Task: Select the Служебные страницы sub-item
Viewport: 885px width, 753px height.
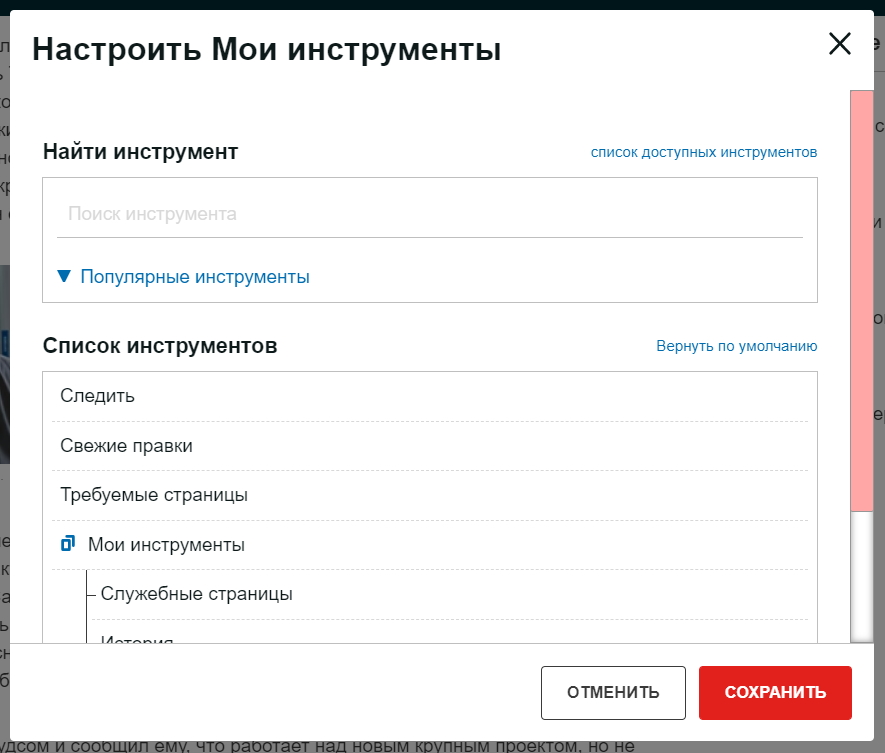Action: point(450,594)
